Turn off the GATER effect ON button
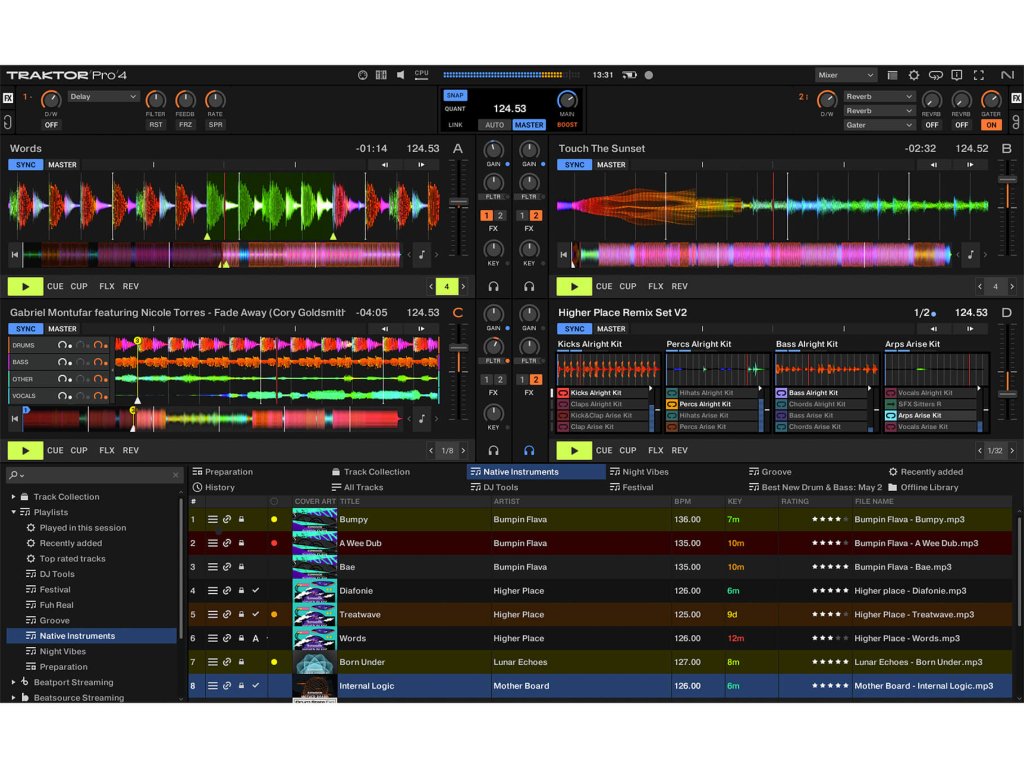 click(990, 125)
